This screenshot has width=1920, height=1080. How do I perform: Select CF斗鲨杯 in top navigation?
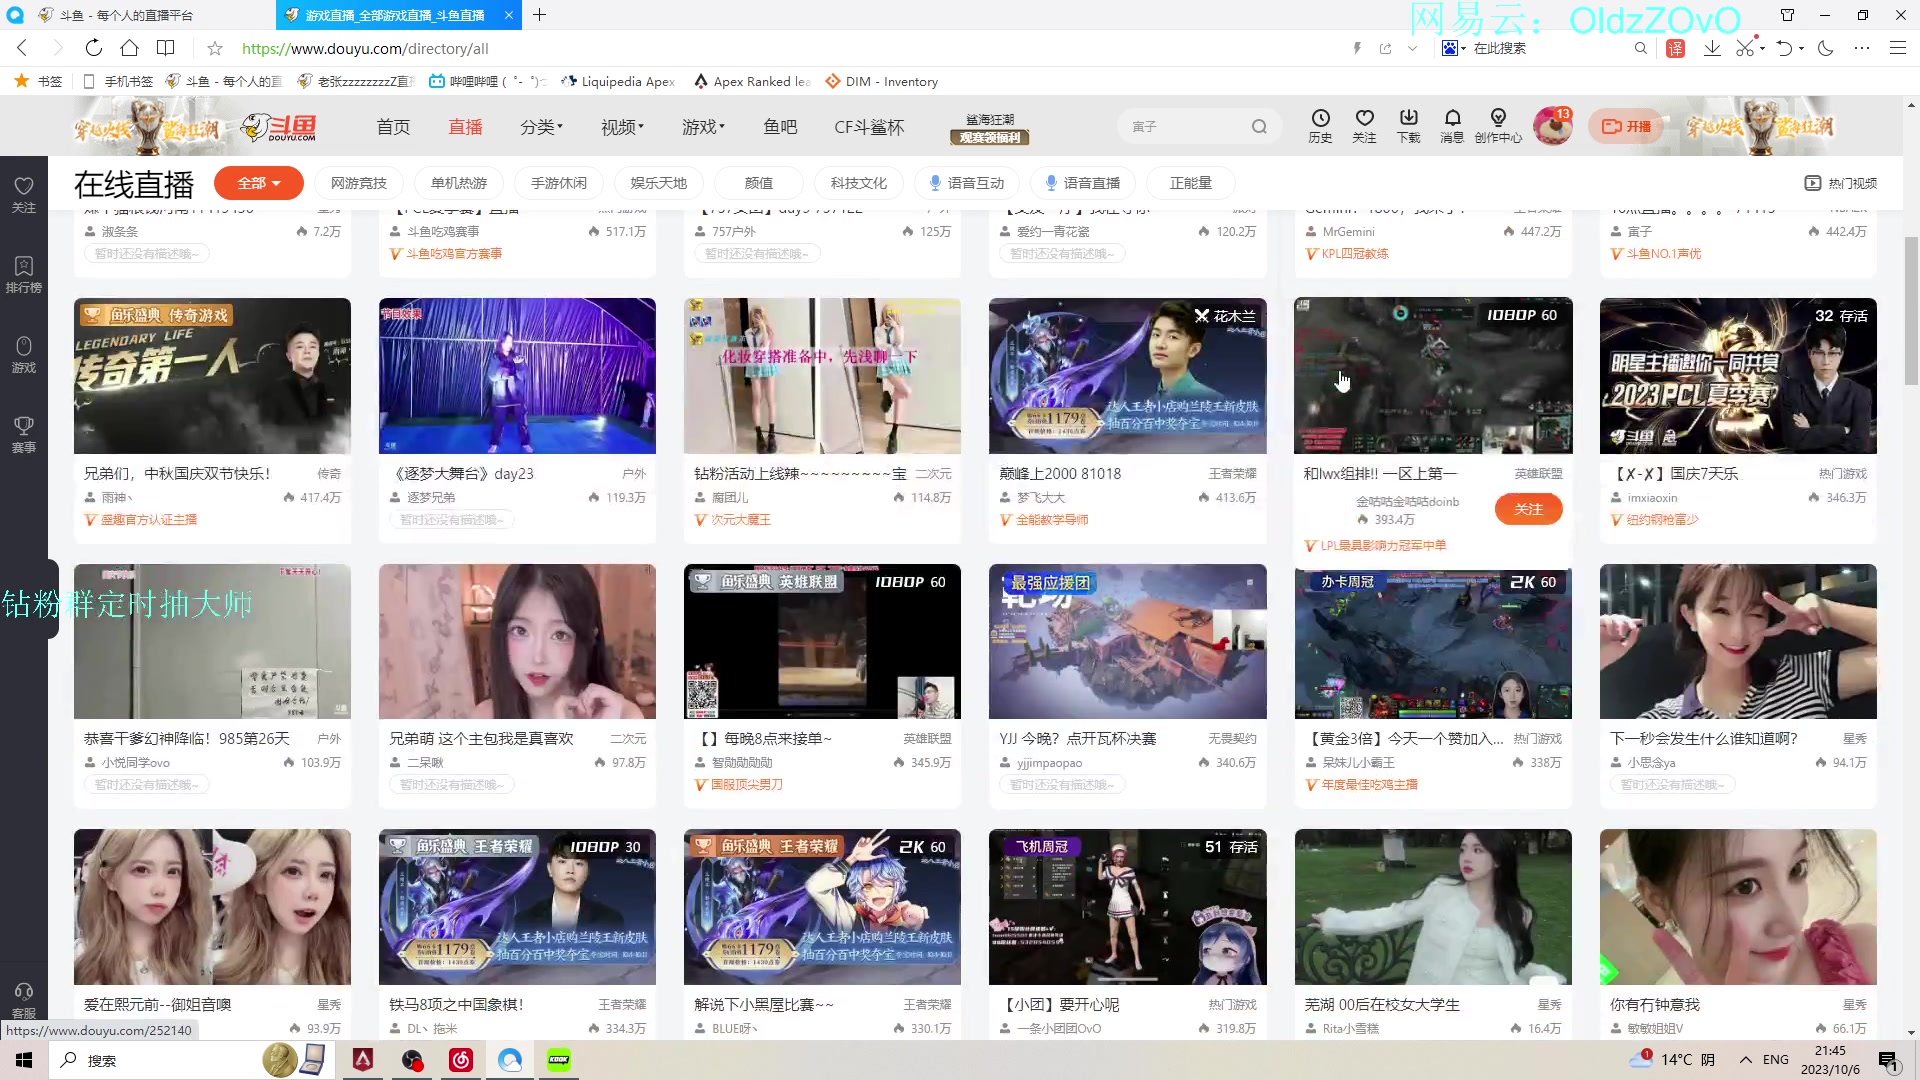pyautogui.click(x=869, y=127)
